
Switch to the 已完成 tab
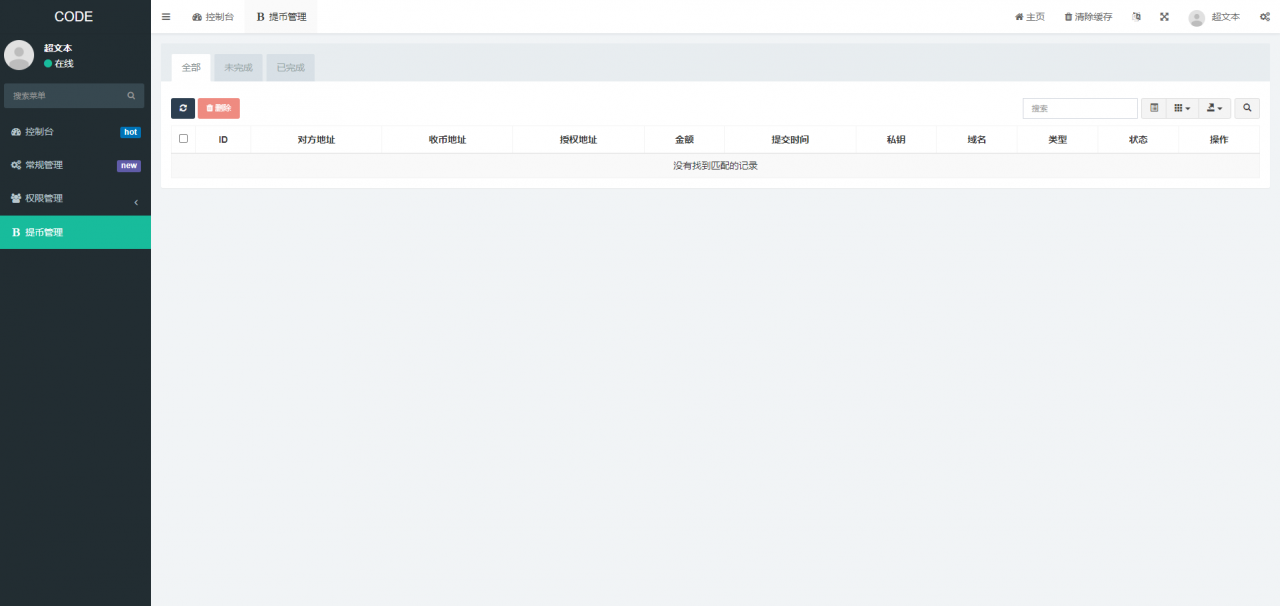pos(290,68)
